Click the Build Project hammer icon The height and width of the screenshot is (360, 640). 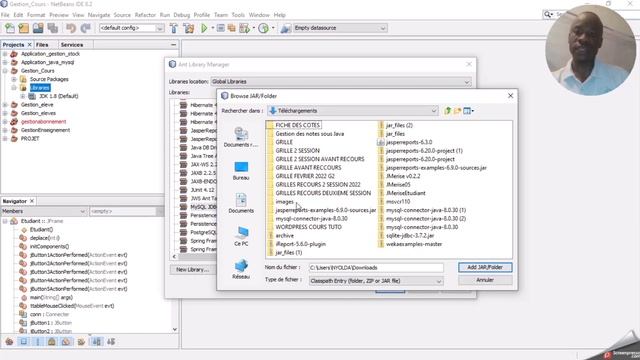point(174,28)
